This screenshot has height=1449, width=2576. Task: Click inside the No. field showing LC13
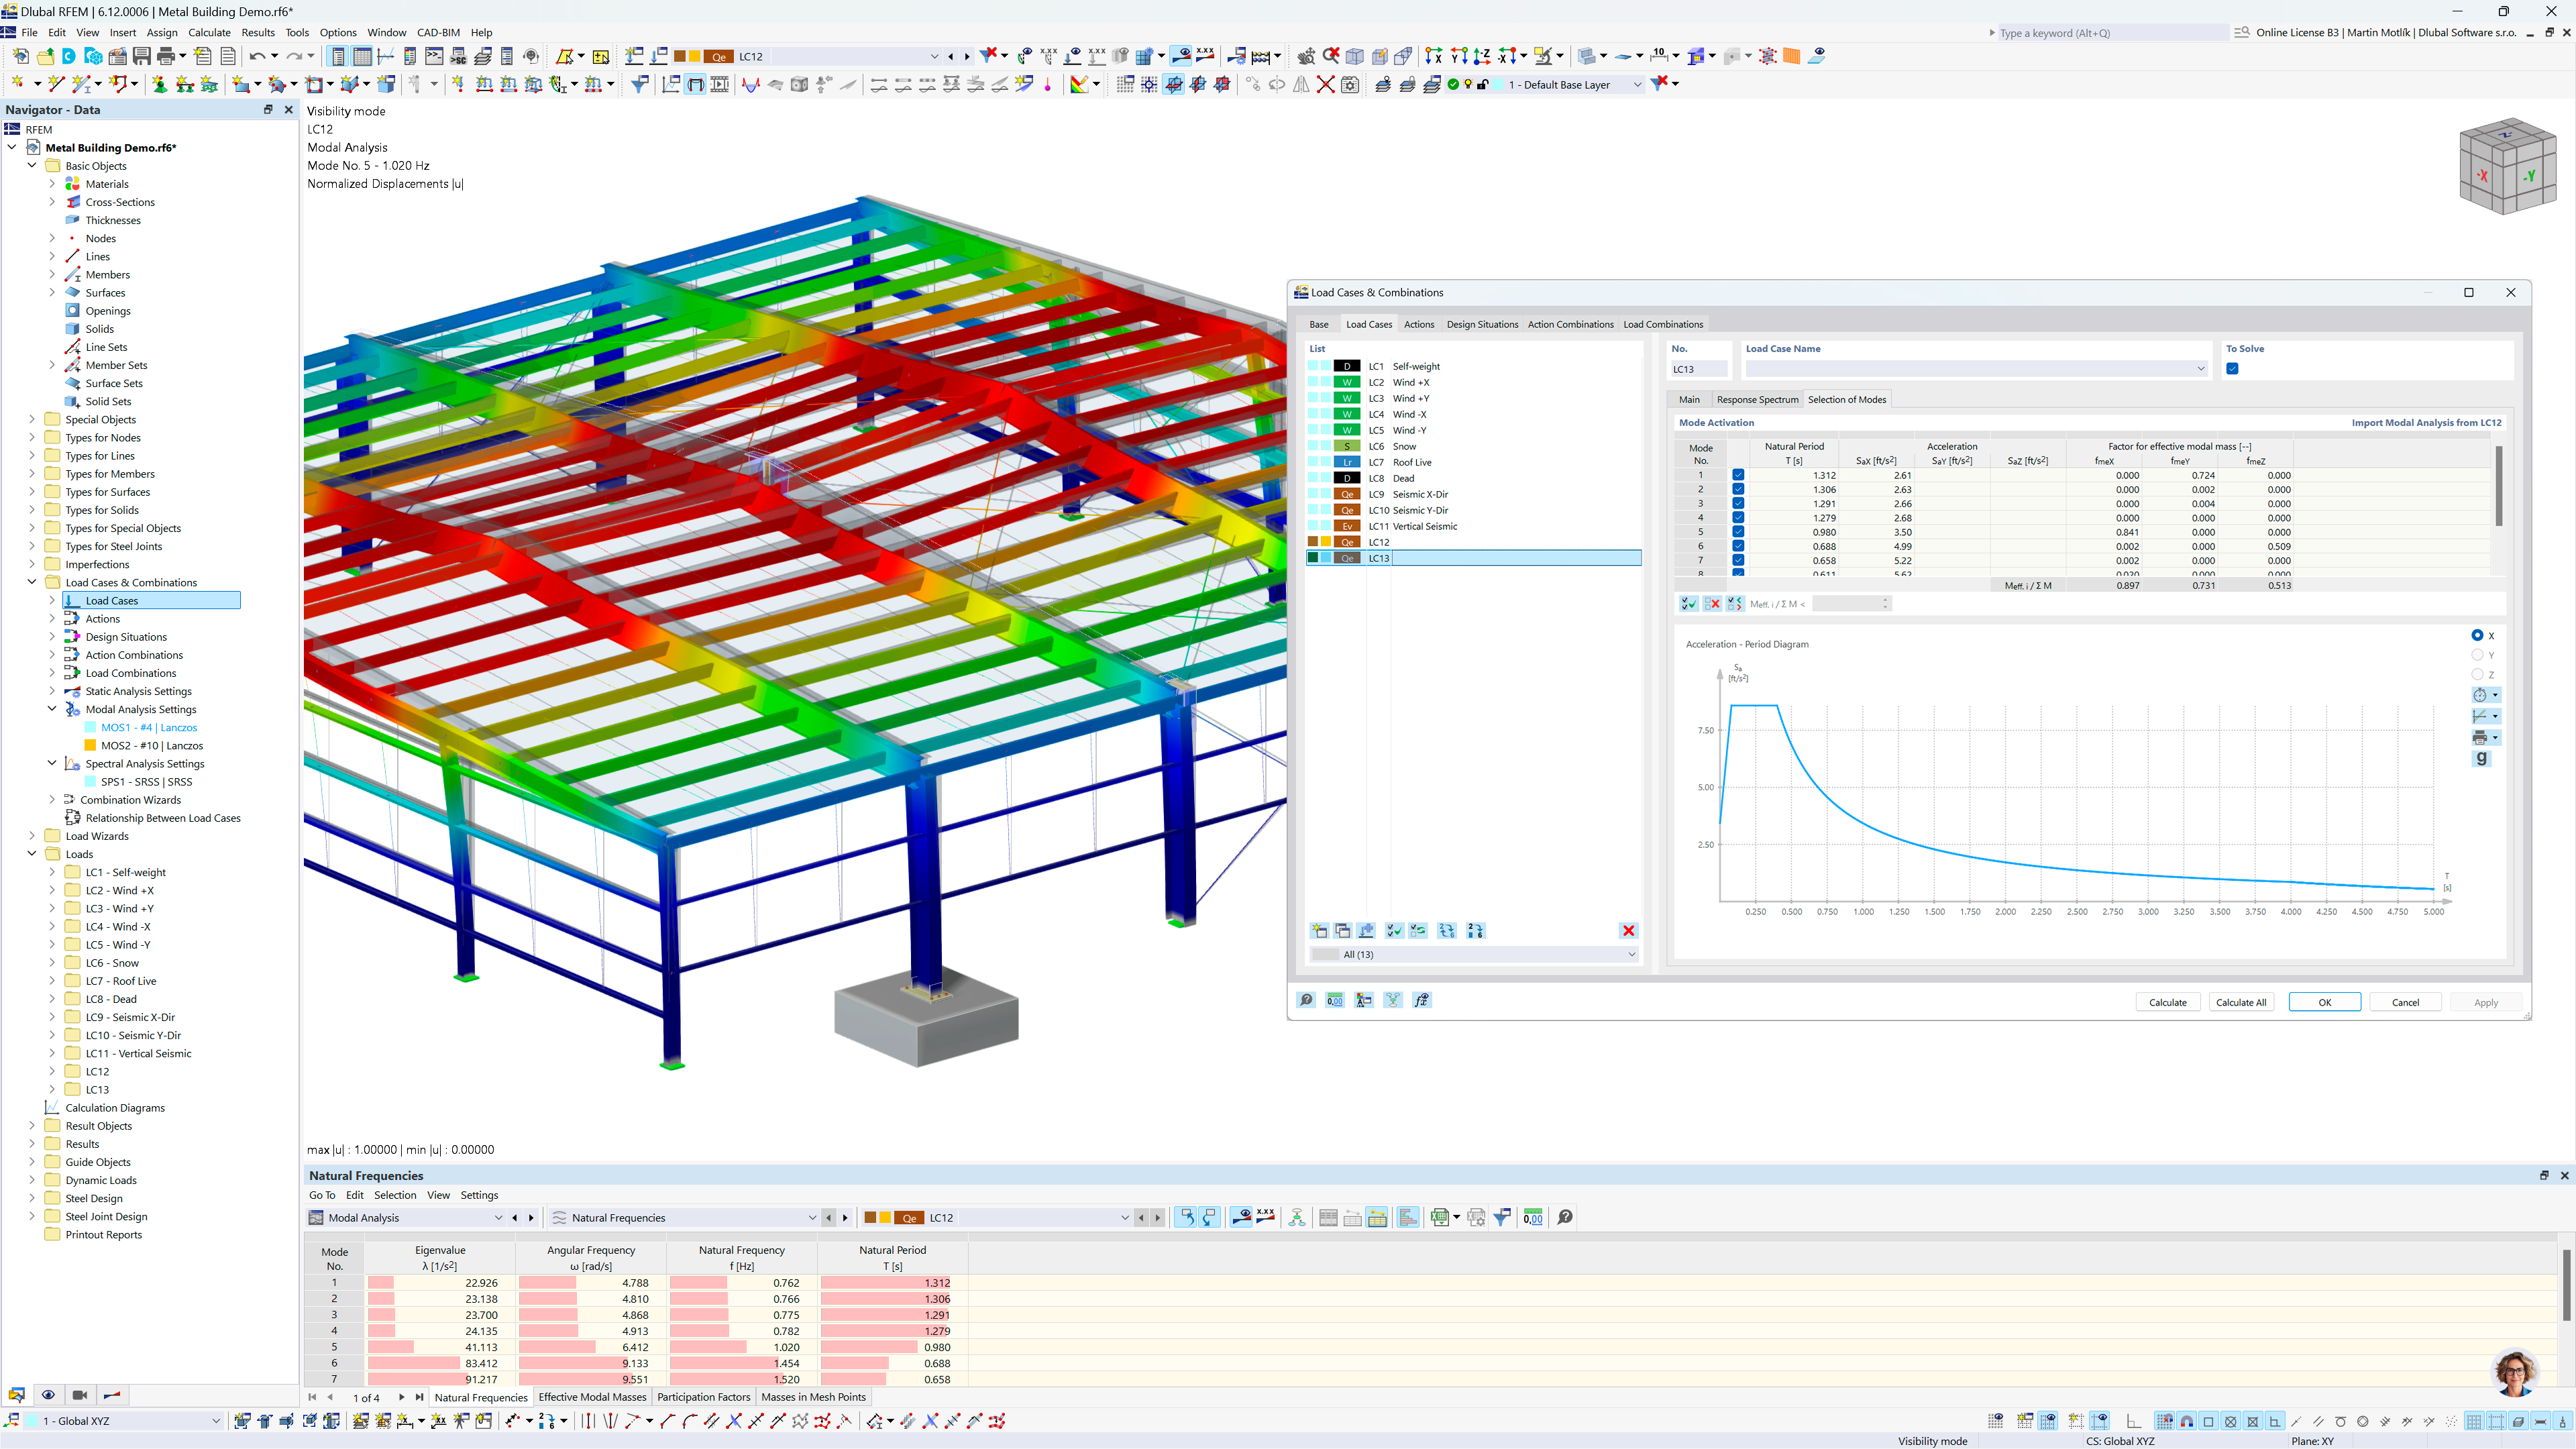[x=1697, y=369]
